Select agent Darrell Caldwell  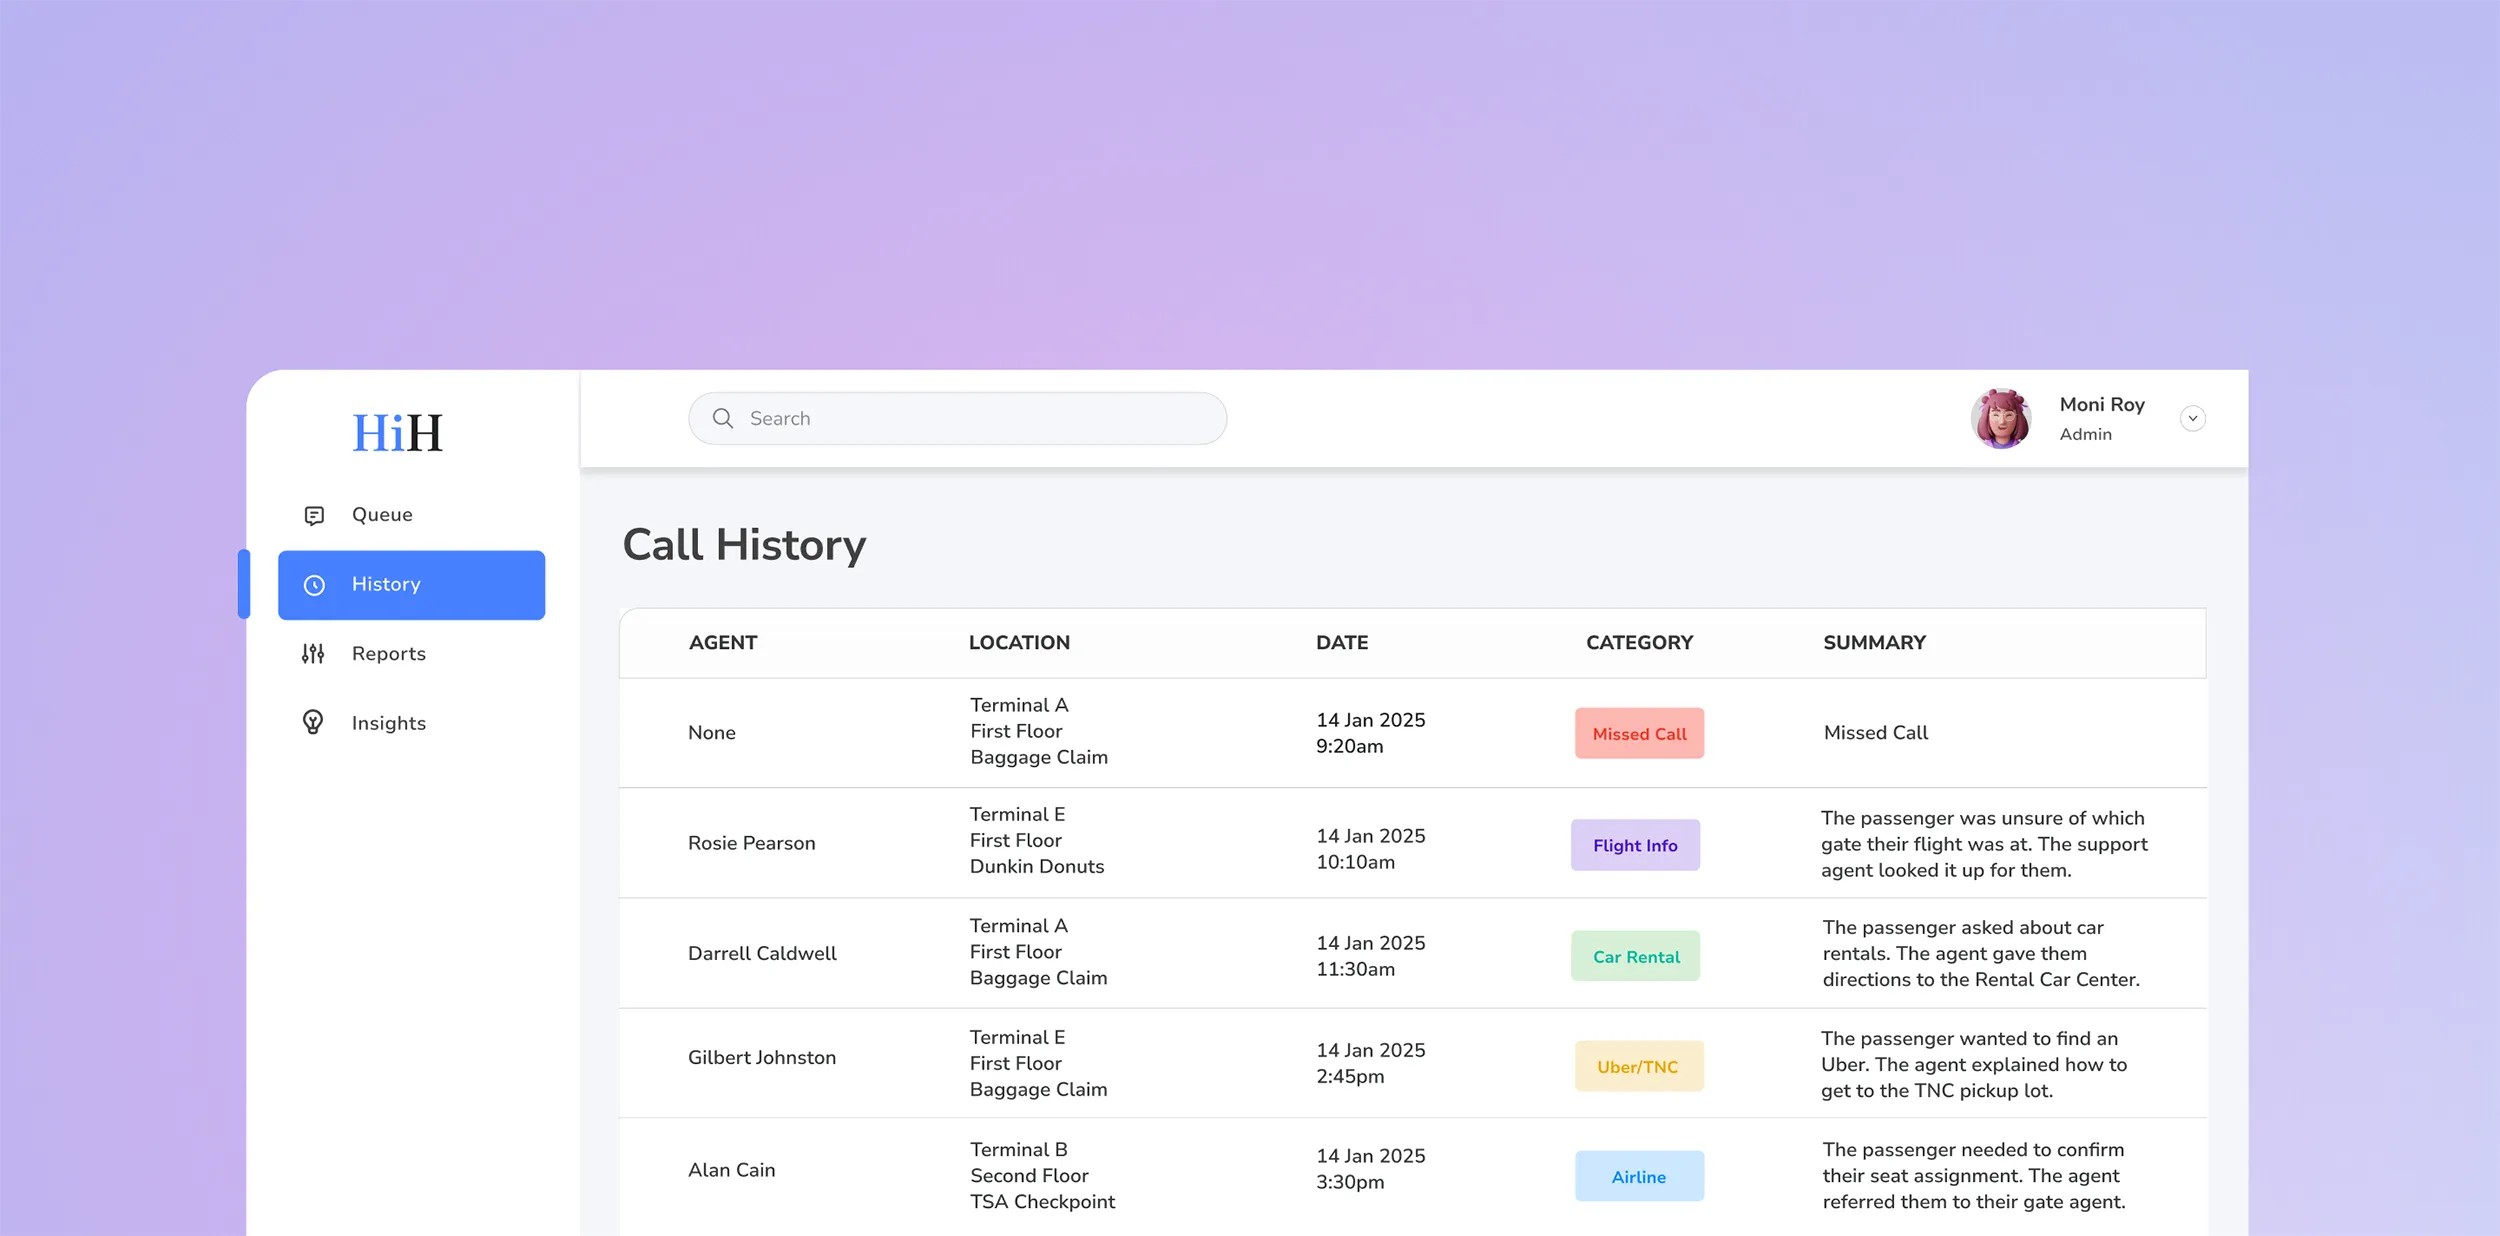(762, 953)
